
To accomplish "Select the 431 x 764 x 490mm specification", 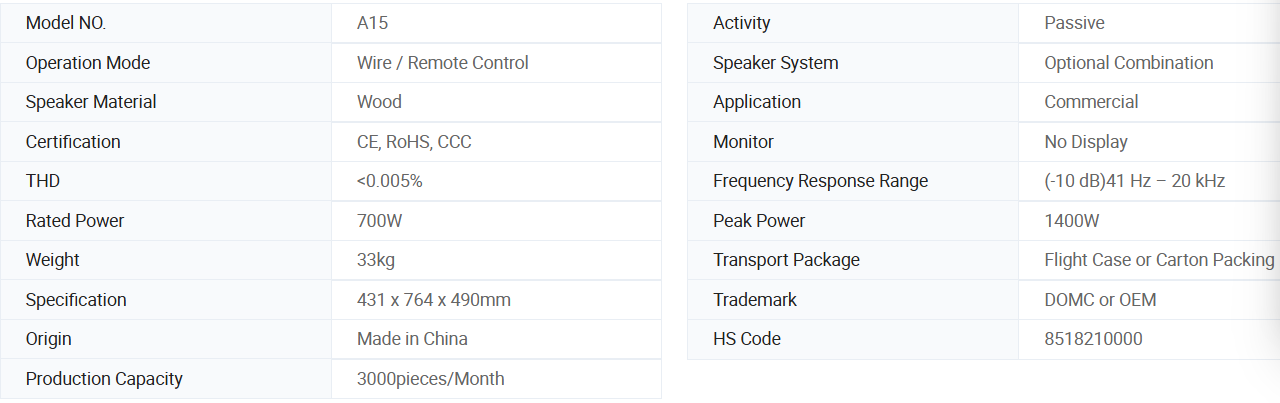I will (434, 300).
